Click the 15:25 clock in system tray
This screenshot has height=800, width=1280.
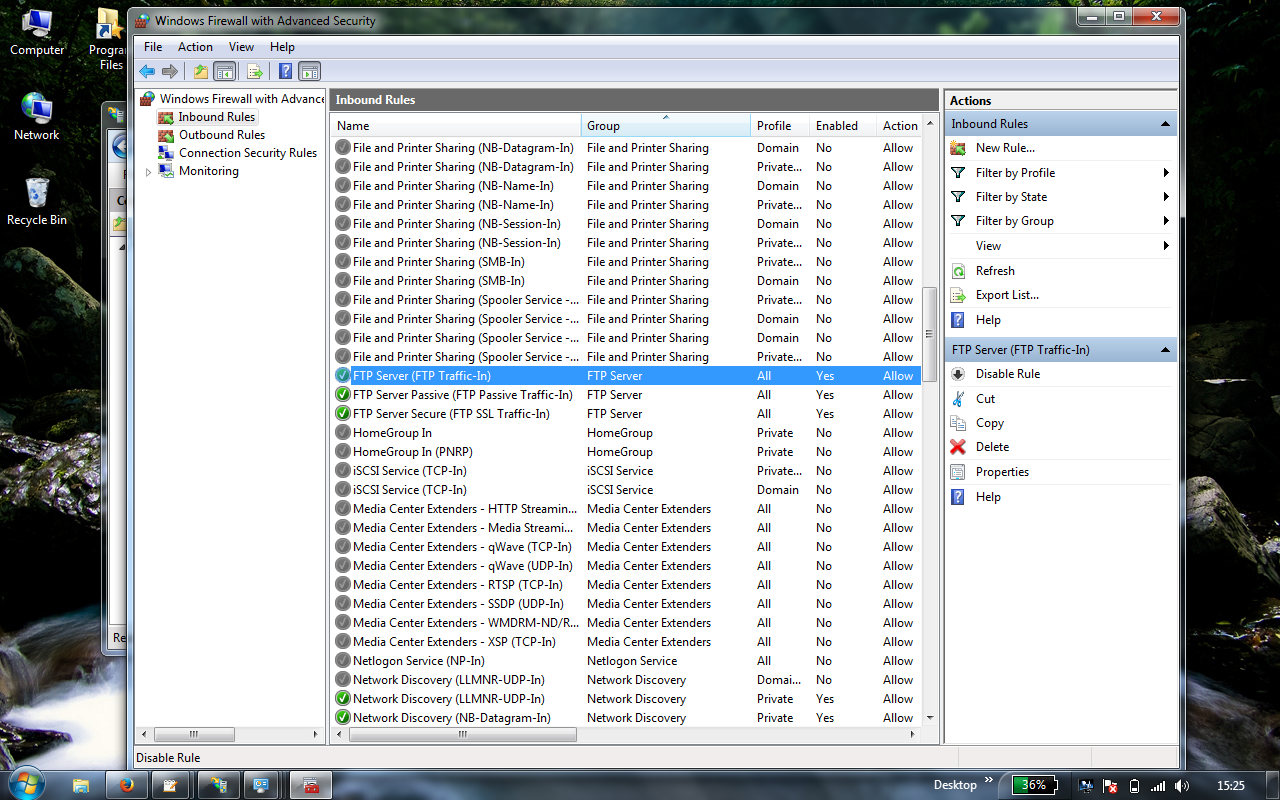pyautogui.click(x=1231, y=786)
